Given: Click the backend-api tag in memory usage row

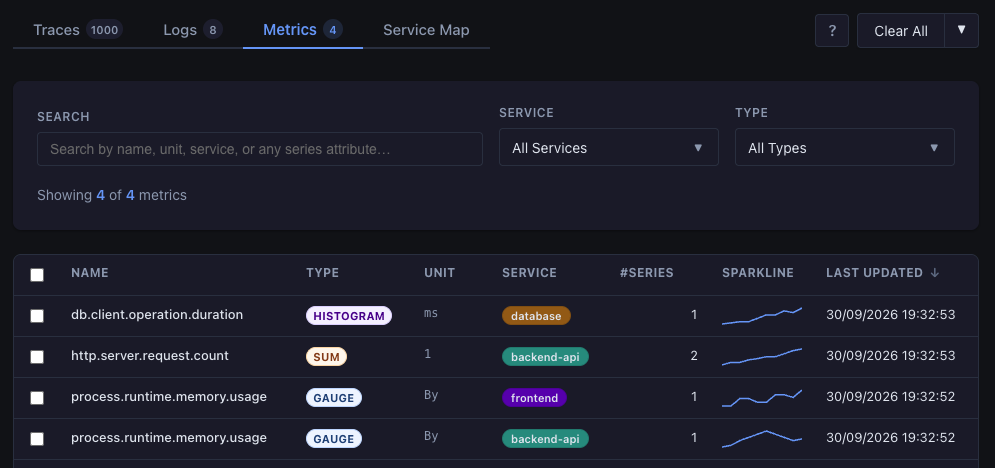Looking at the screenshot, I should 545,439.
